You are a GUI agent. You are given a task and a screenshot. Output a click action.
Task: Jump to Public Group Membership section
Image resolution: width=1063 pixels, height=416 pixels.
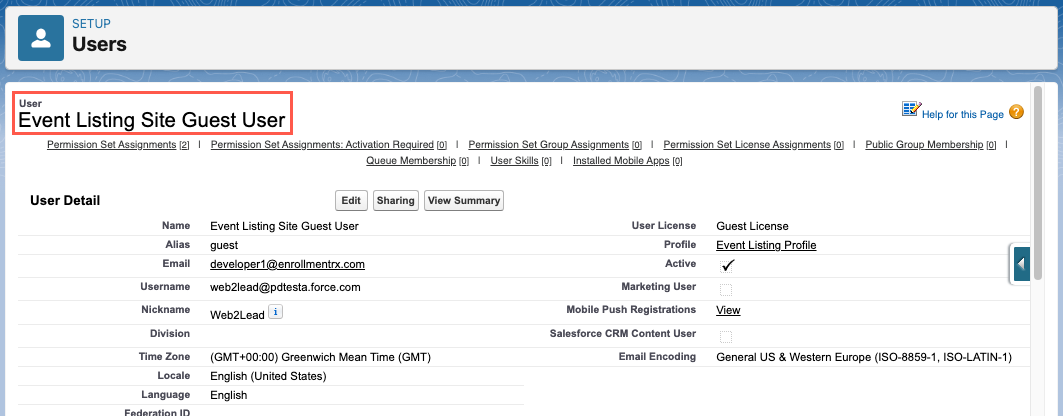(x=924, y=145)
